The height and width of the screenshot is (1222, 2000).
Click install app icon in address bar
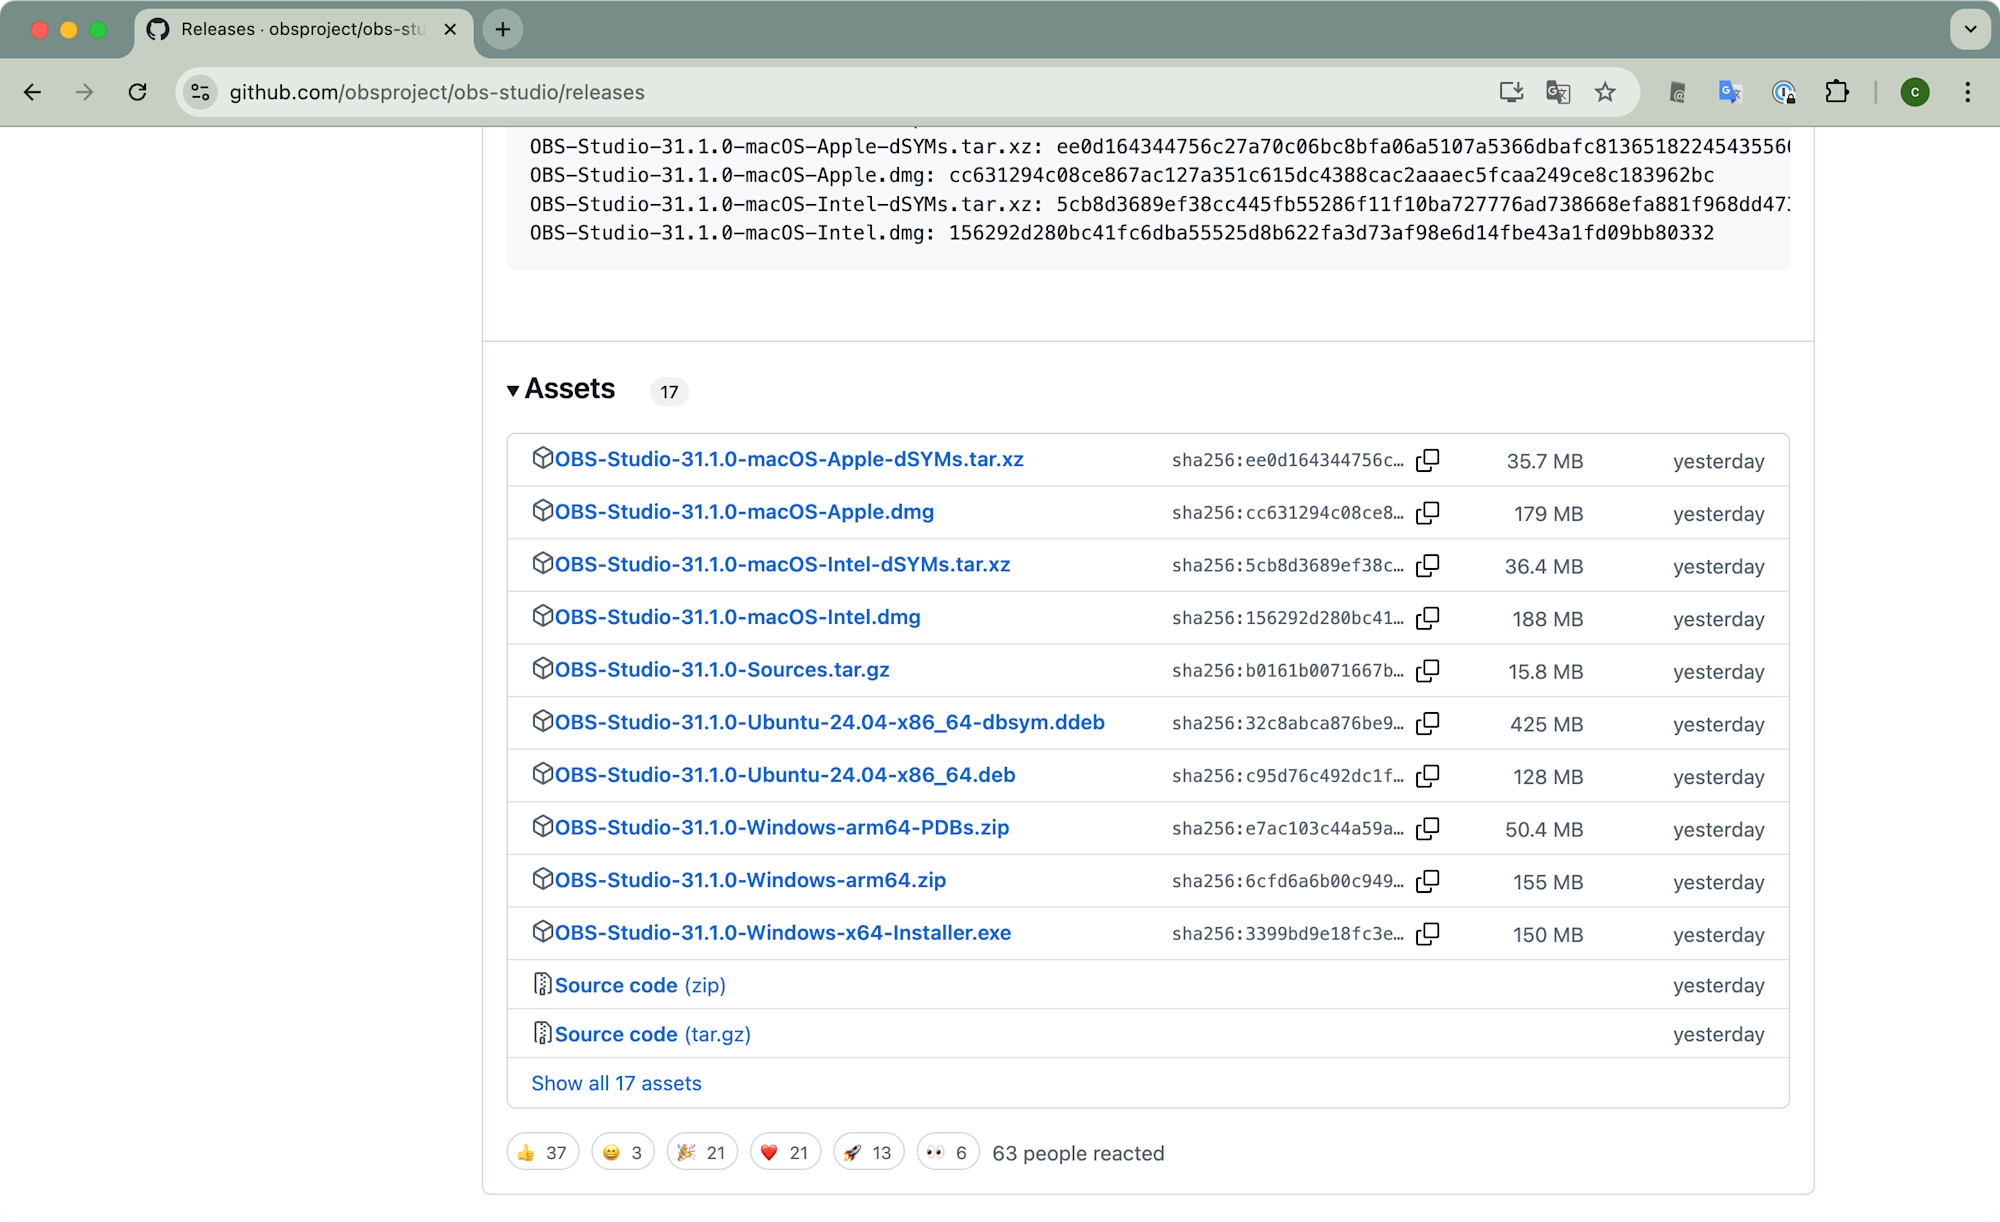coord(1511,92)
